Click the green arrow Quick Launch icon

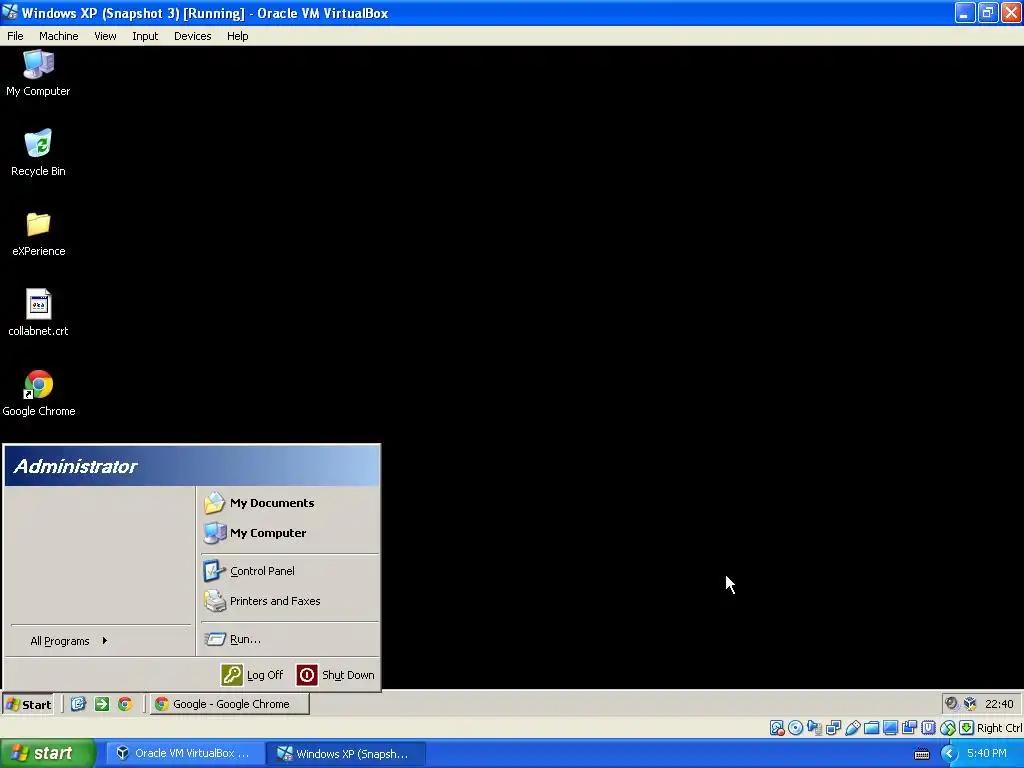(101, 704)
